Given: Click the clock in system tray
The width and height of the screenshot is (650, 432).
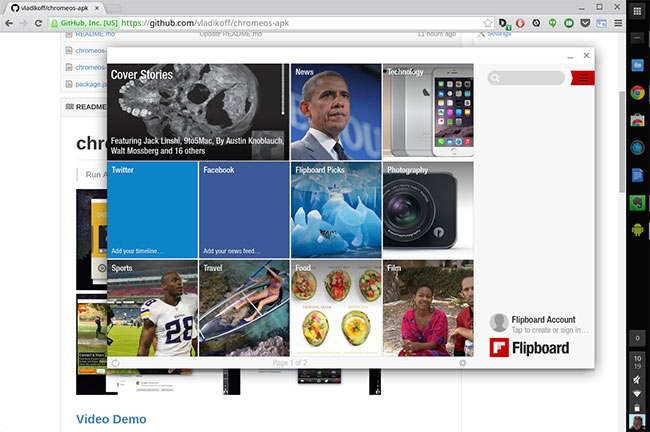Looking at the screenshot, I should (637, 362).
